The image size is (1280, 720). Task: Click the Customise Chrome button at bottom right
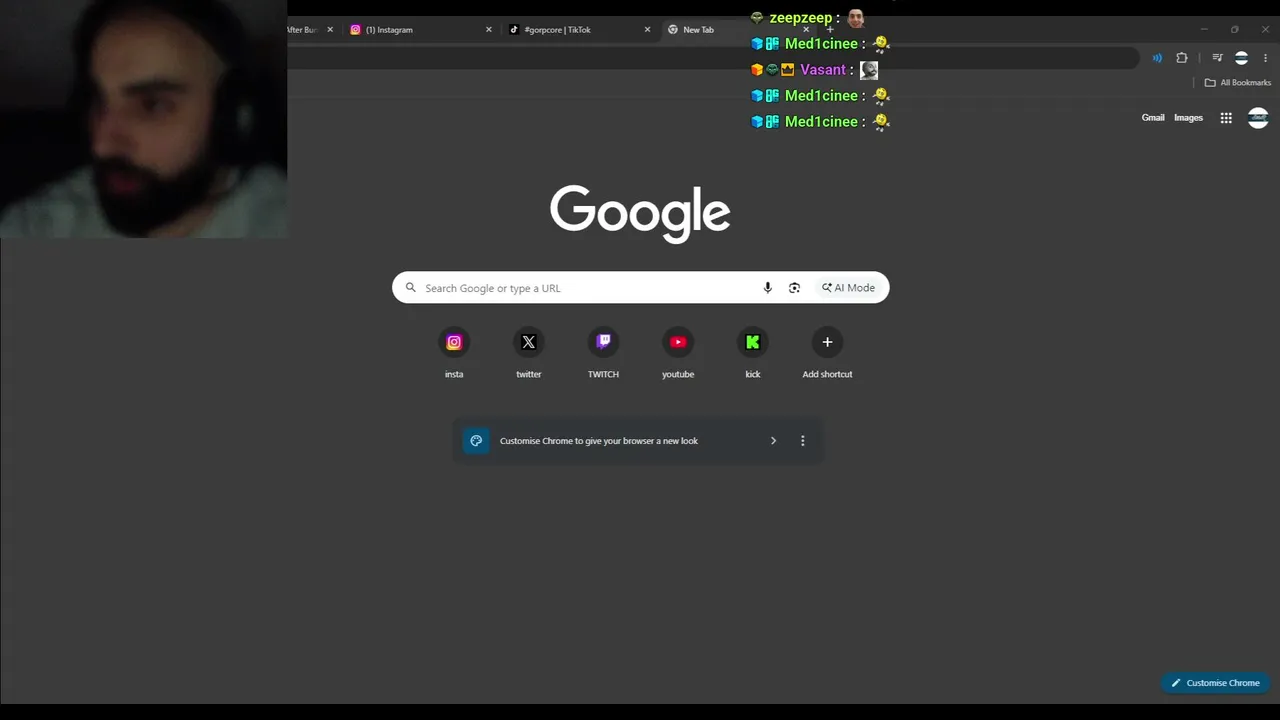click(x=1215, y=683)
